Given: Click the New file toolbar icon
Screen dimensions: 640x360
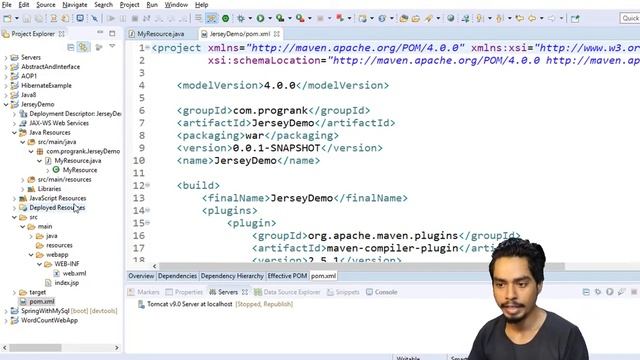Looking at the screenshot, I should [x=7, y=18].
